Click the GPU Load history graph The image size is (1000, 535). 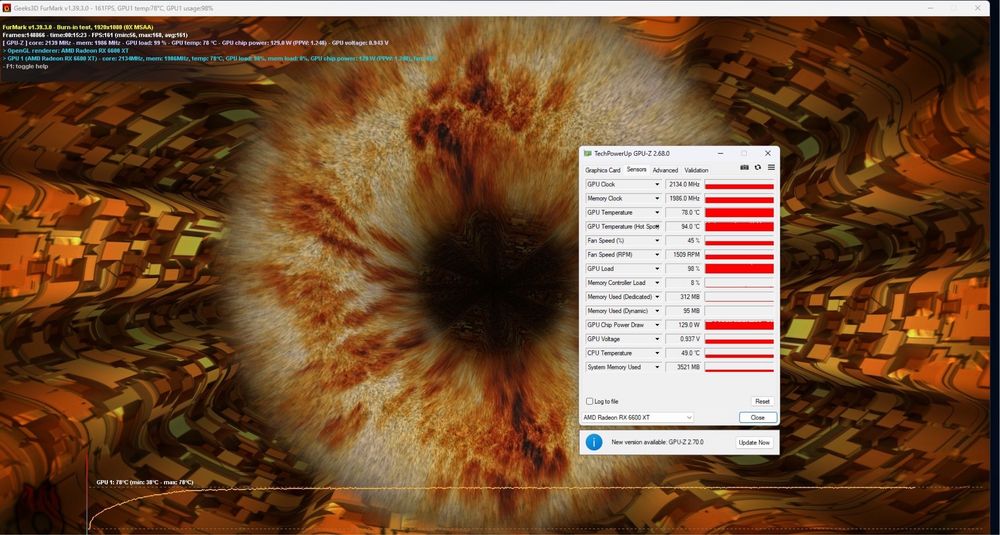[739, 268]
